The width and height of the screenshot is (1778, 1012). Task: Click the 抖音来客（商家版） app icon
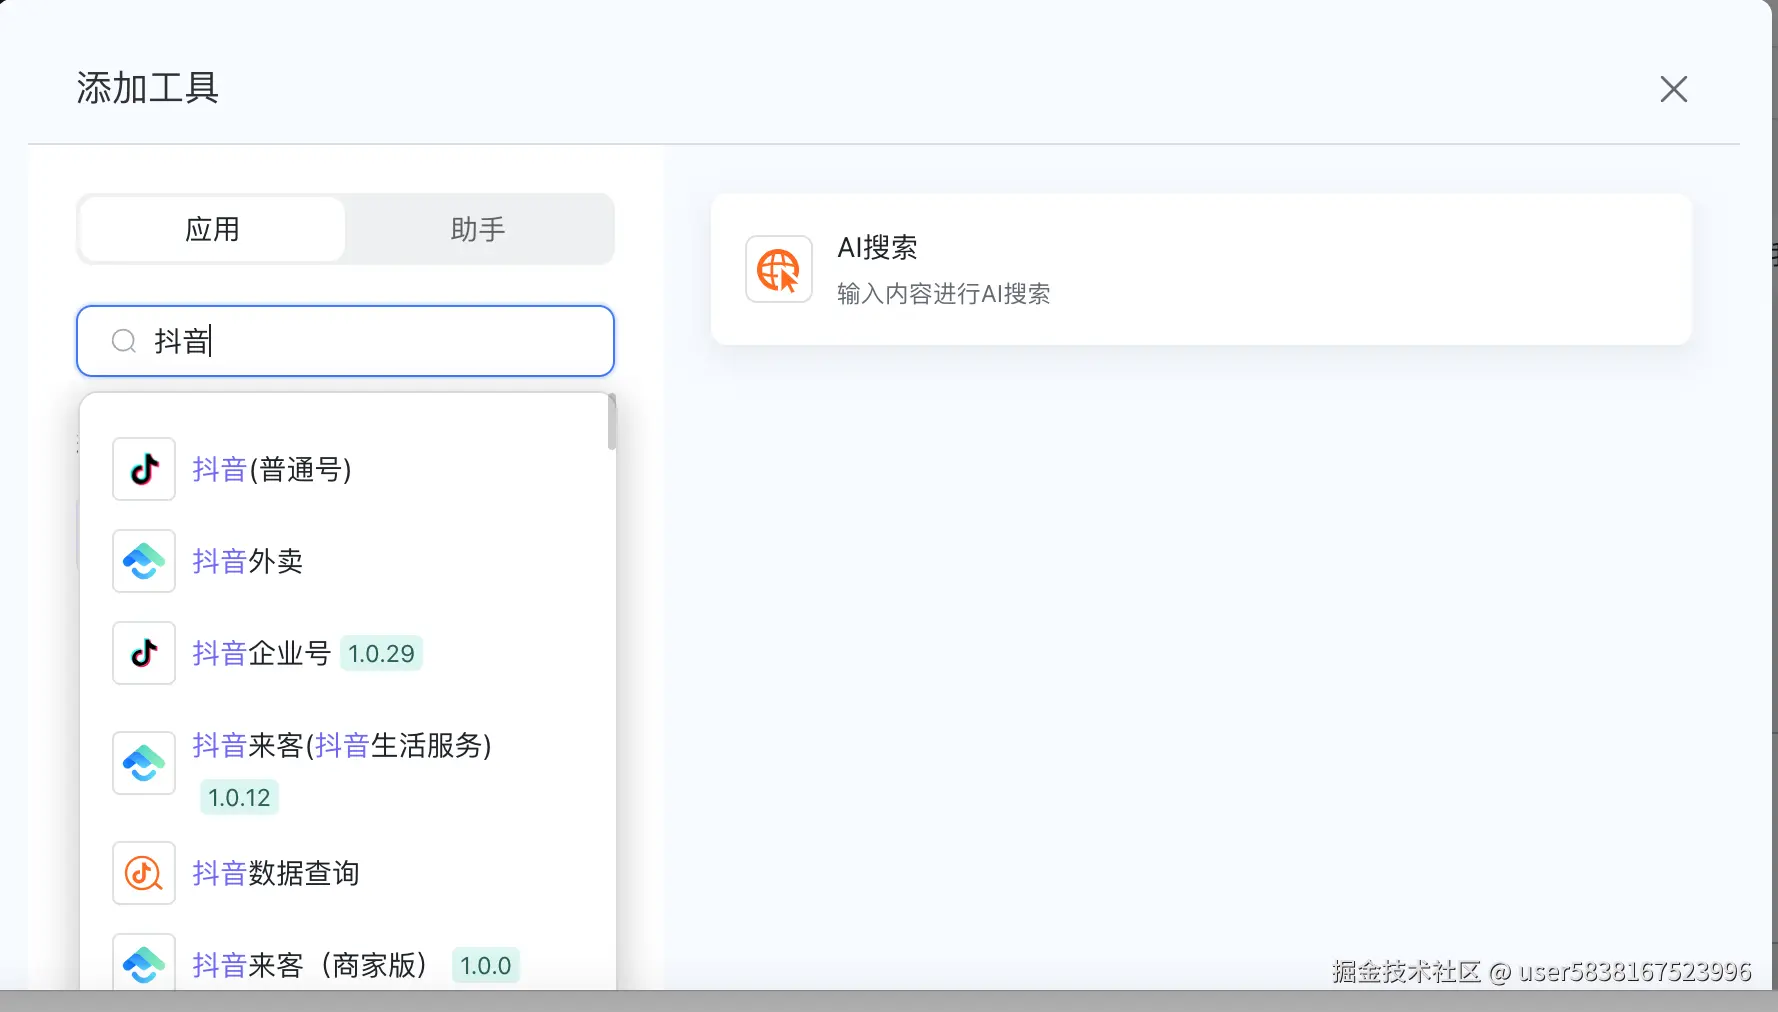pos(144,962)
